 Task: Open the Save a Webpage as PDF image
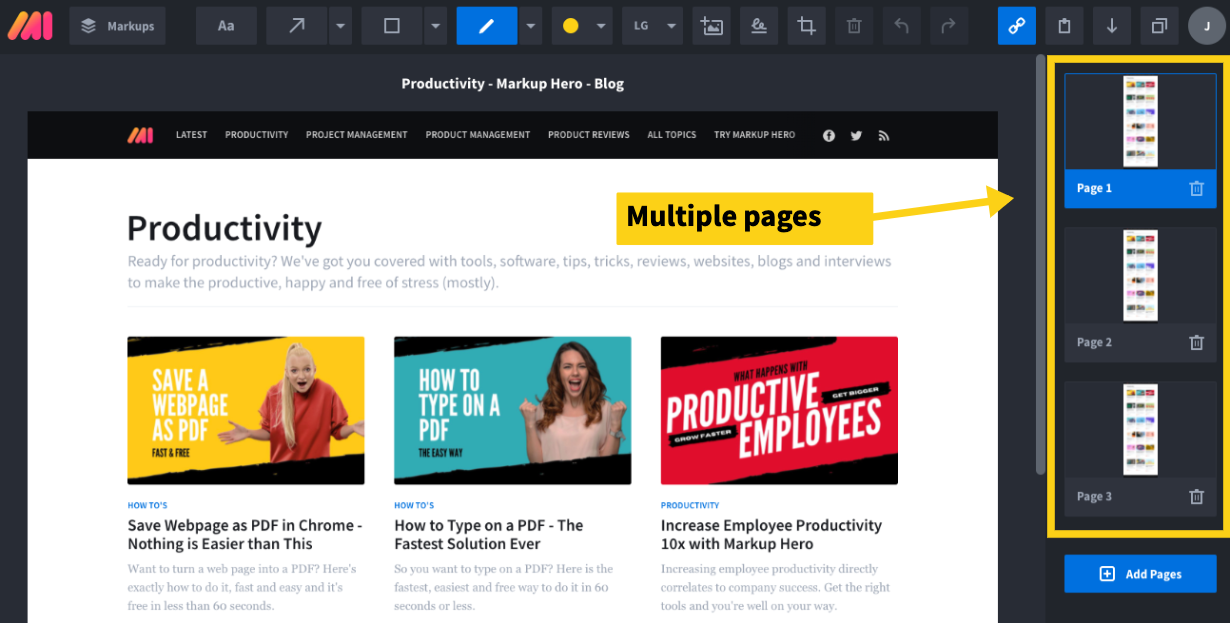246,410
